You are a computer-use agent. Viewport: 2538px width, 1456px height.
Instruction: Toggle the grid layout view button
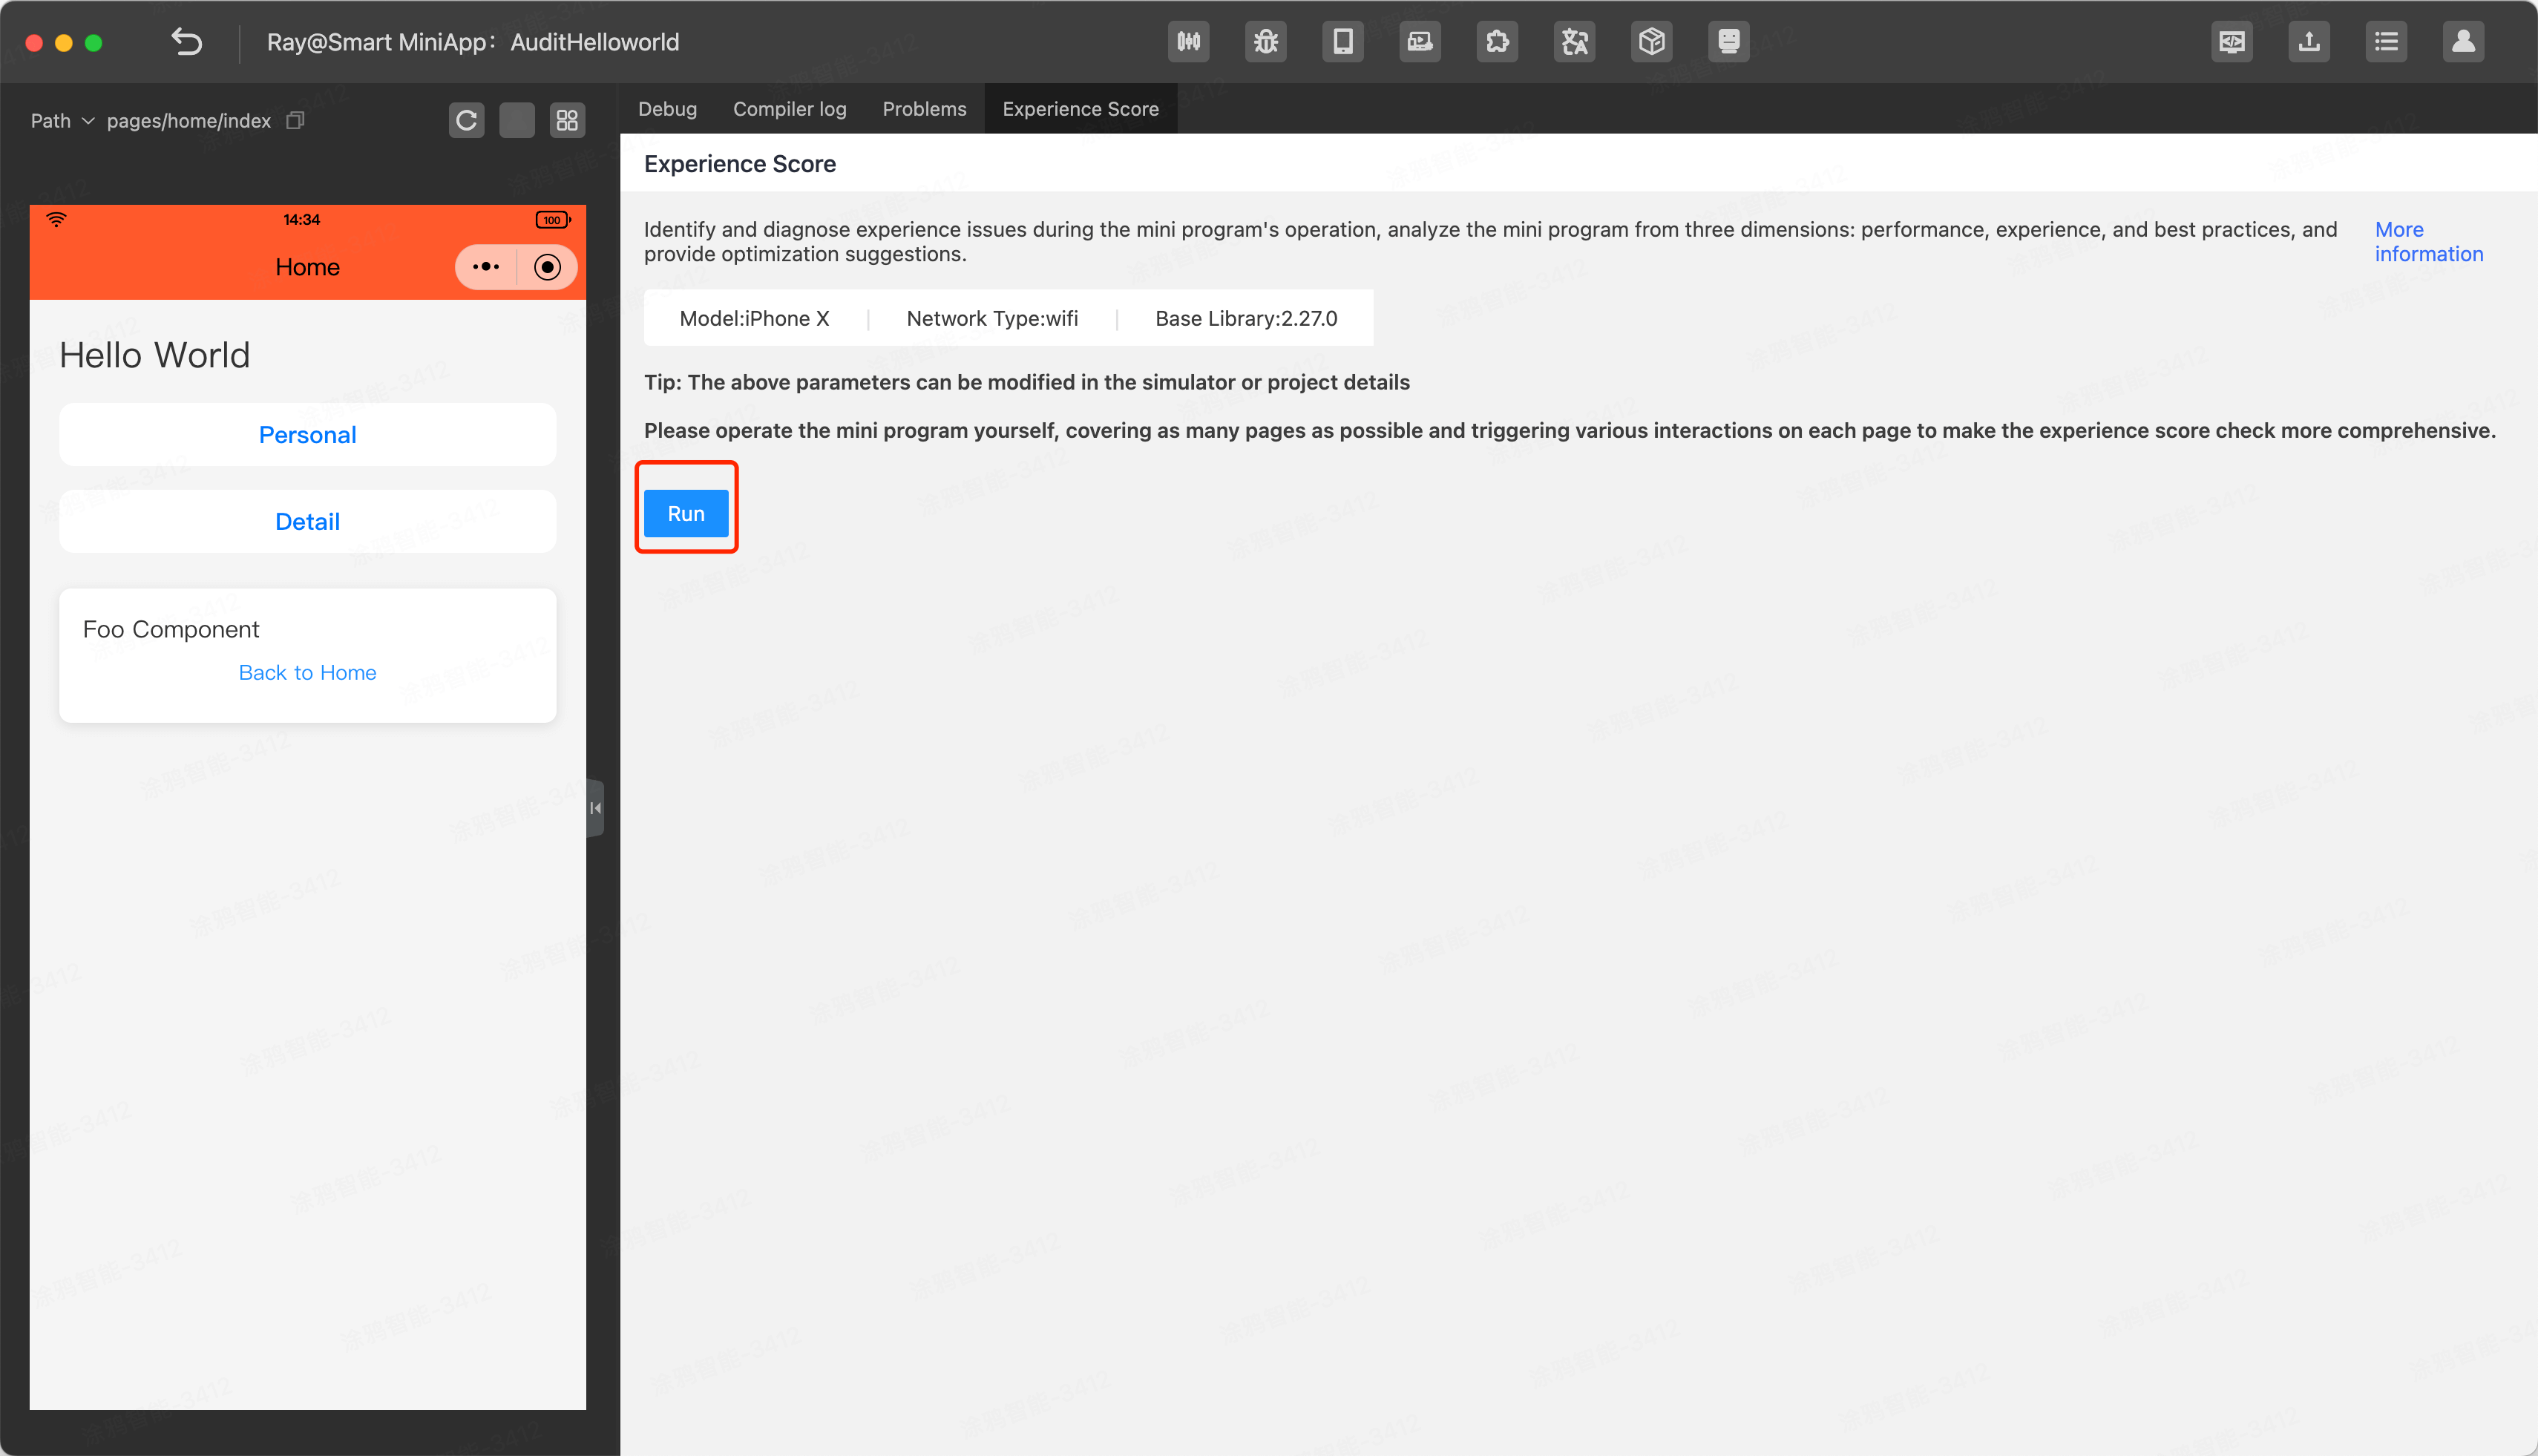click(567, 121)
